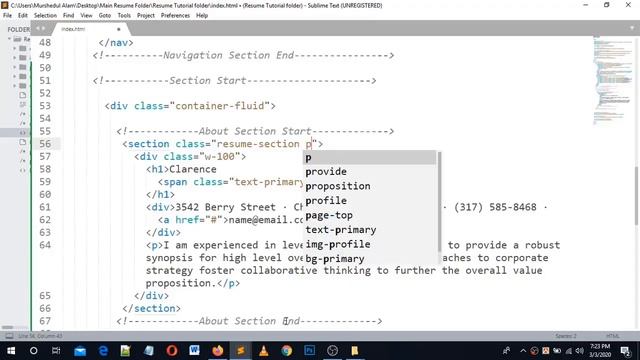Click the panel switcher icon in the status bar
This screenshot has width=640, height=360.
pyautogui.click(x=9, y=336)
